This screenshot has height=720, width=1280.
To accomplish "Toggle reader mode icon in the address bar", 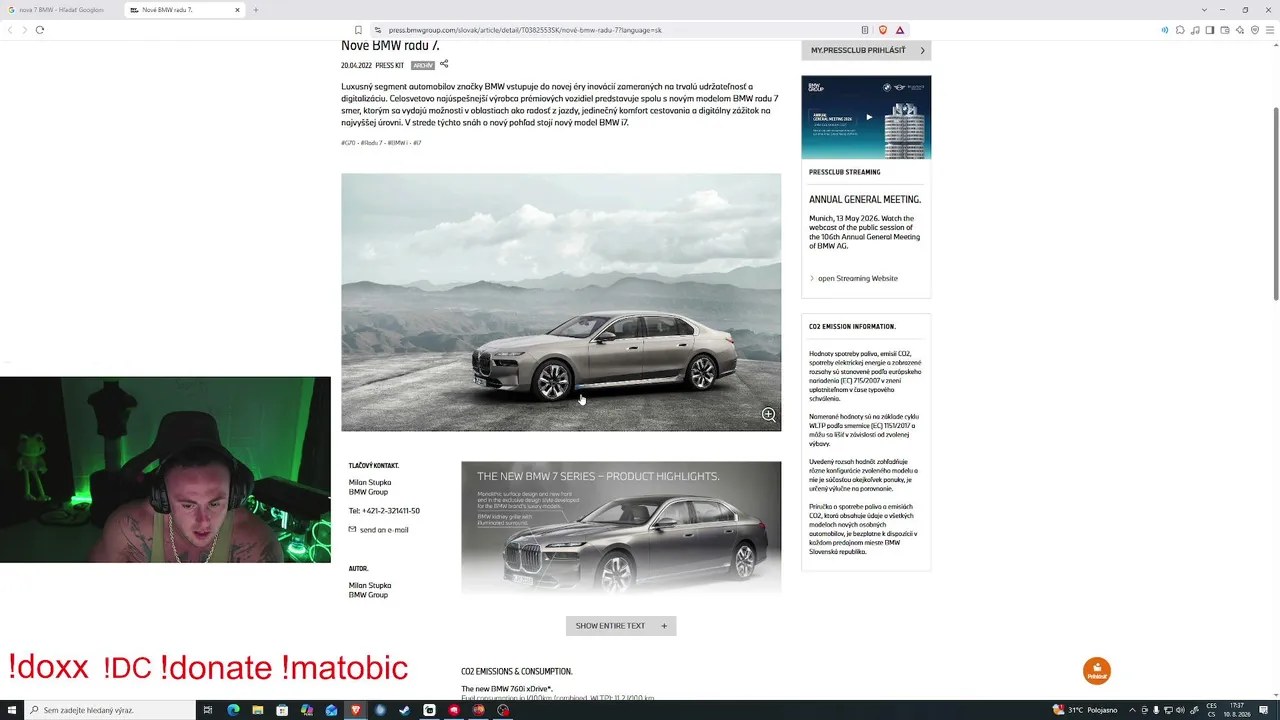I will 865,30.
